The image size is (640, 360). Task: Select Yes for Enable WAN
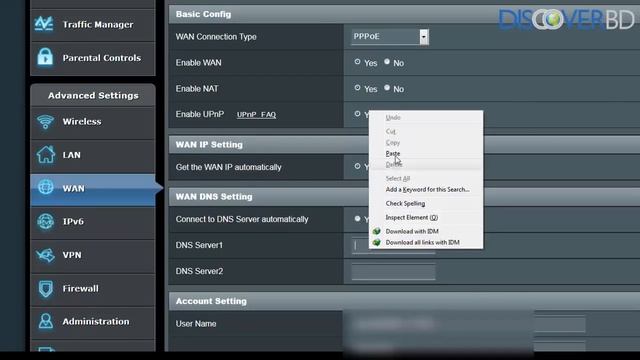coord(358,62)
